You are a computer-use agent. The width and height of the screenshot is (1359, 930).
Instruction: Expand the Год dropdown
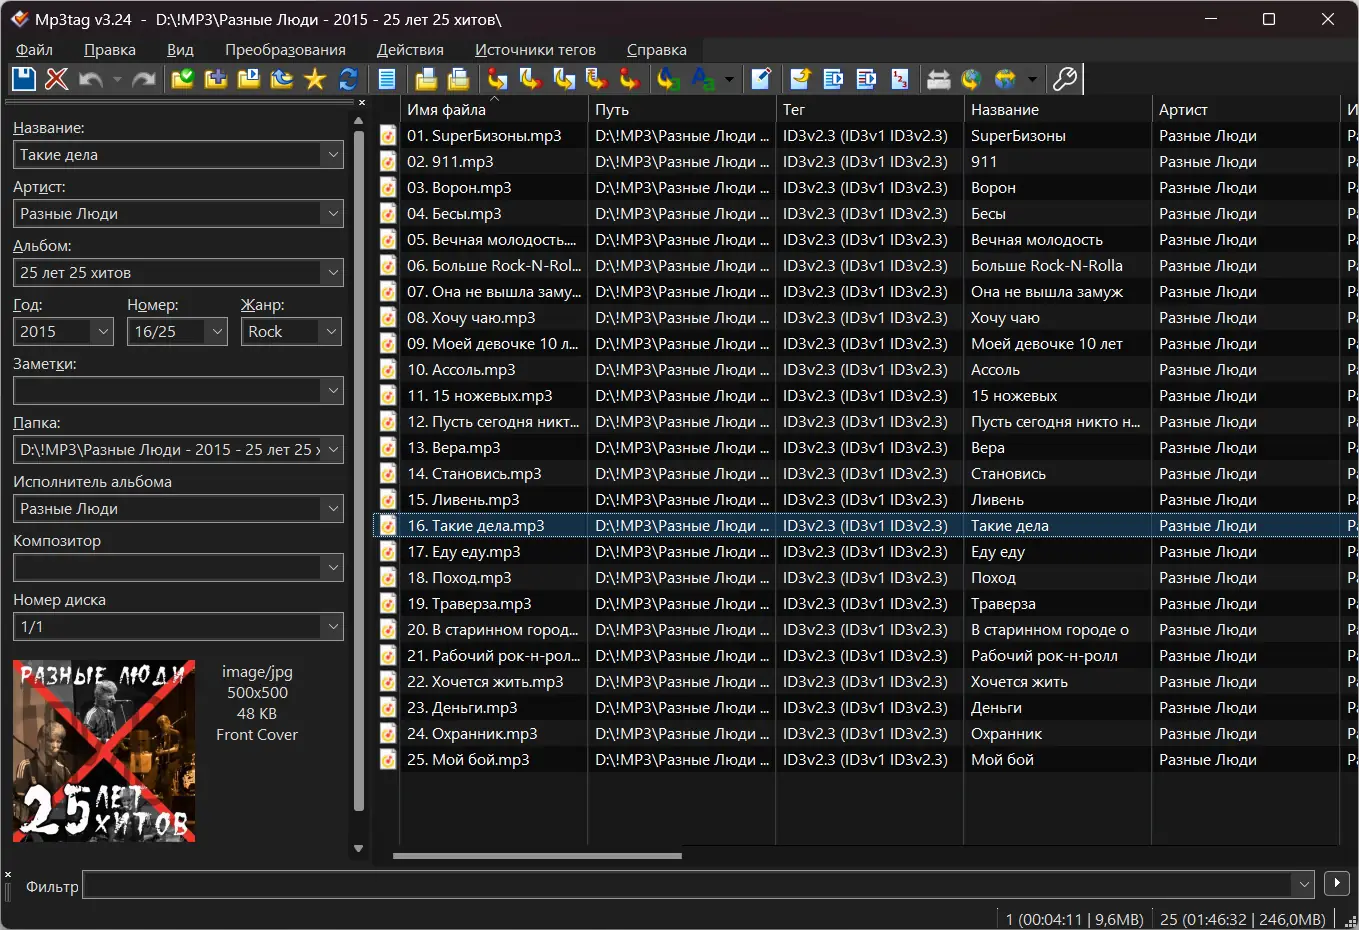point(103,332)
